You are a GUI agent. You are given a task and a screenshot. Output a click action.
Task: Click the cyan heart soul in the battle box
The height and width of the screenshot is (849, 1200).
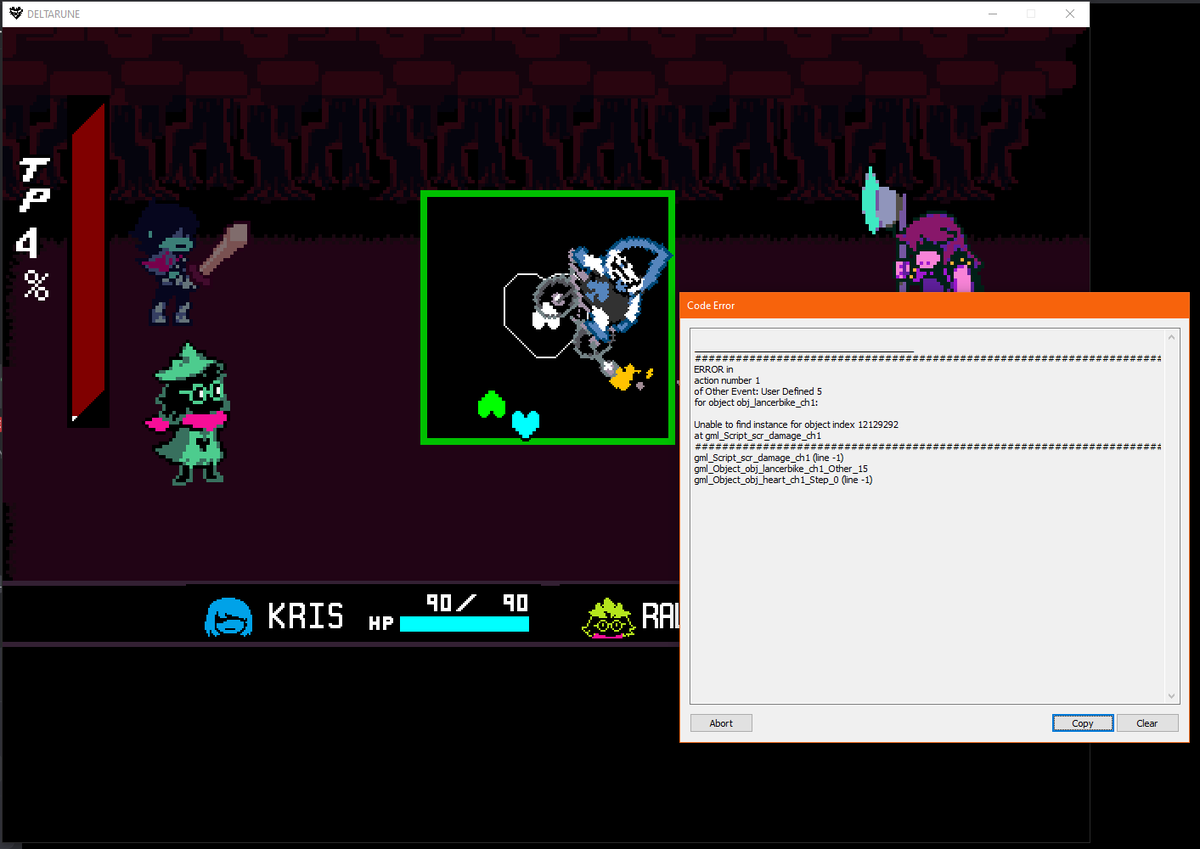526,424
